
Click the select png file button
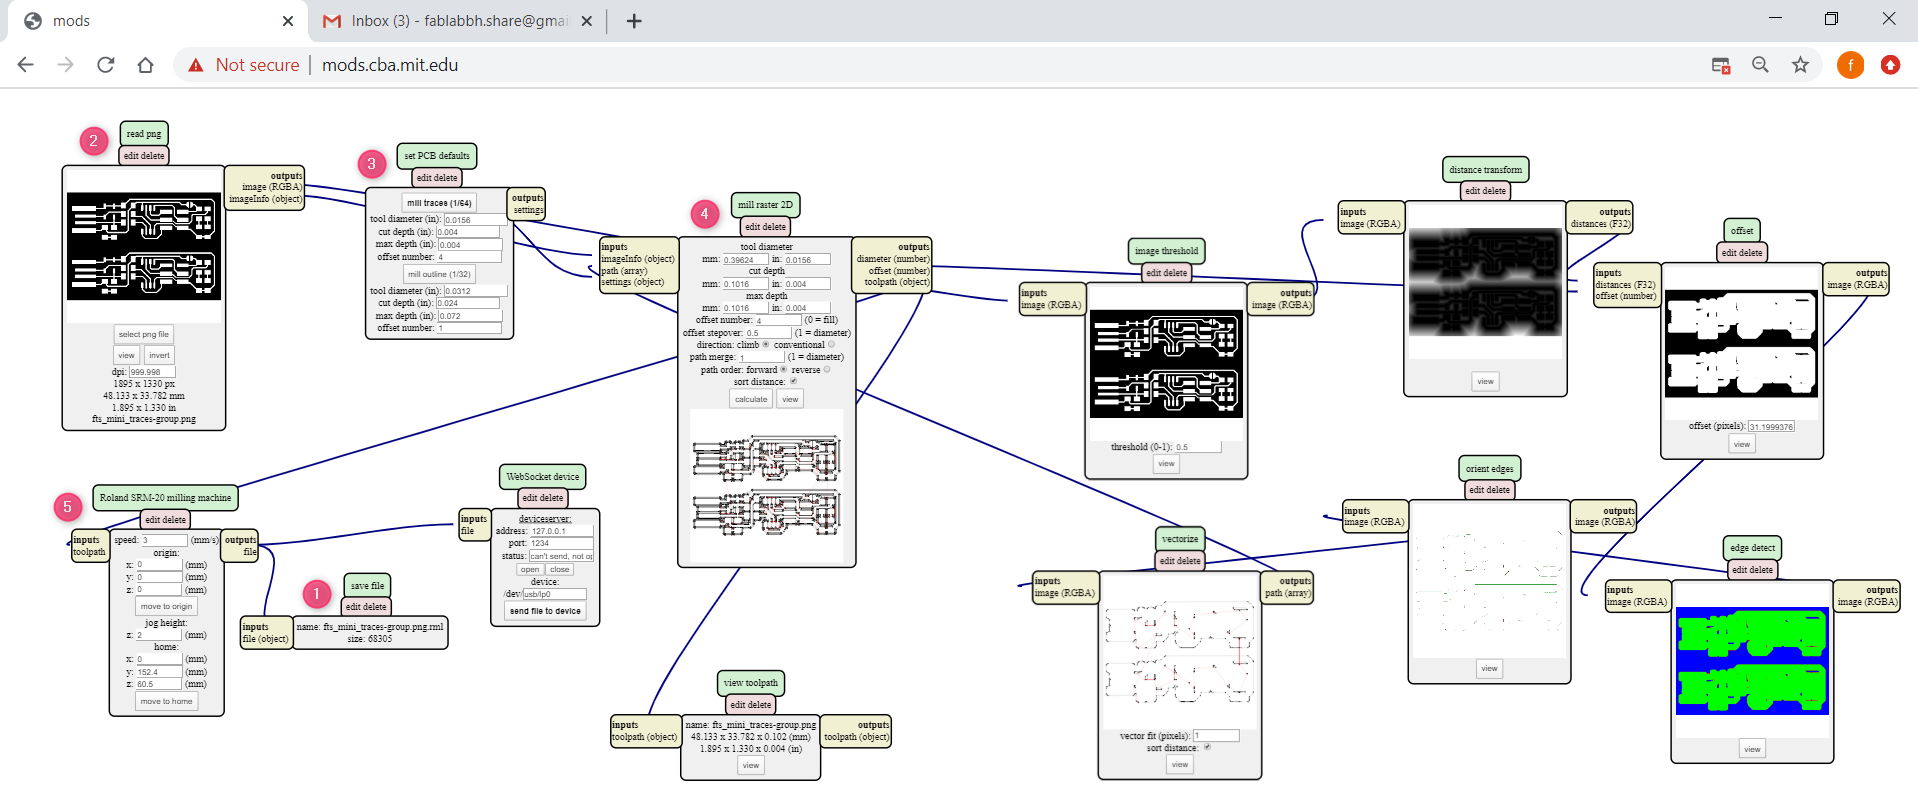click(144, 335)
